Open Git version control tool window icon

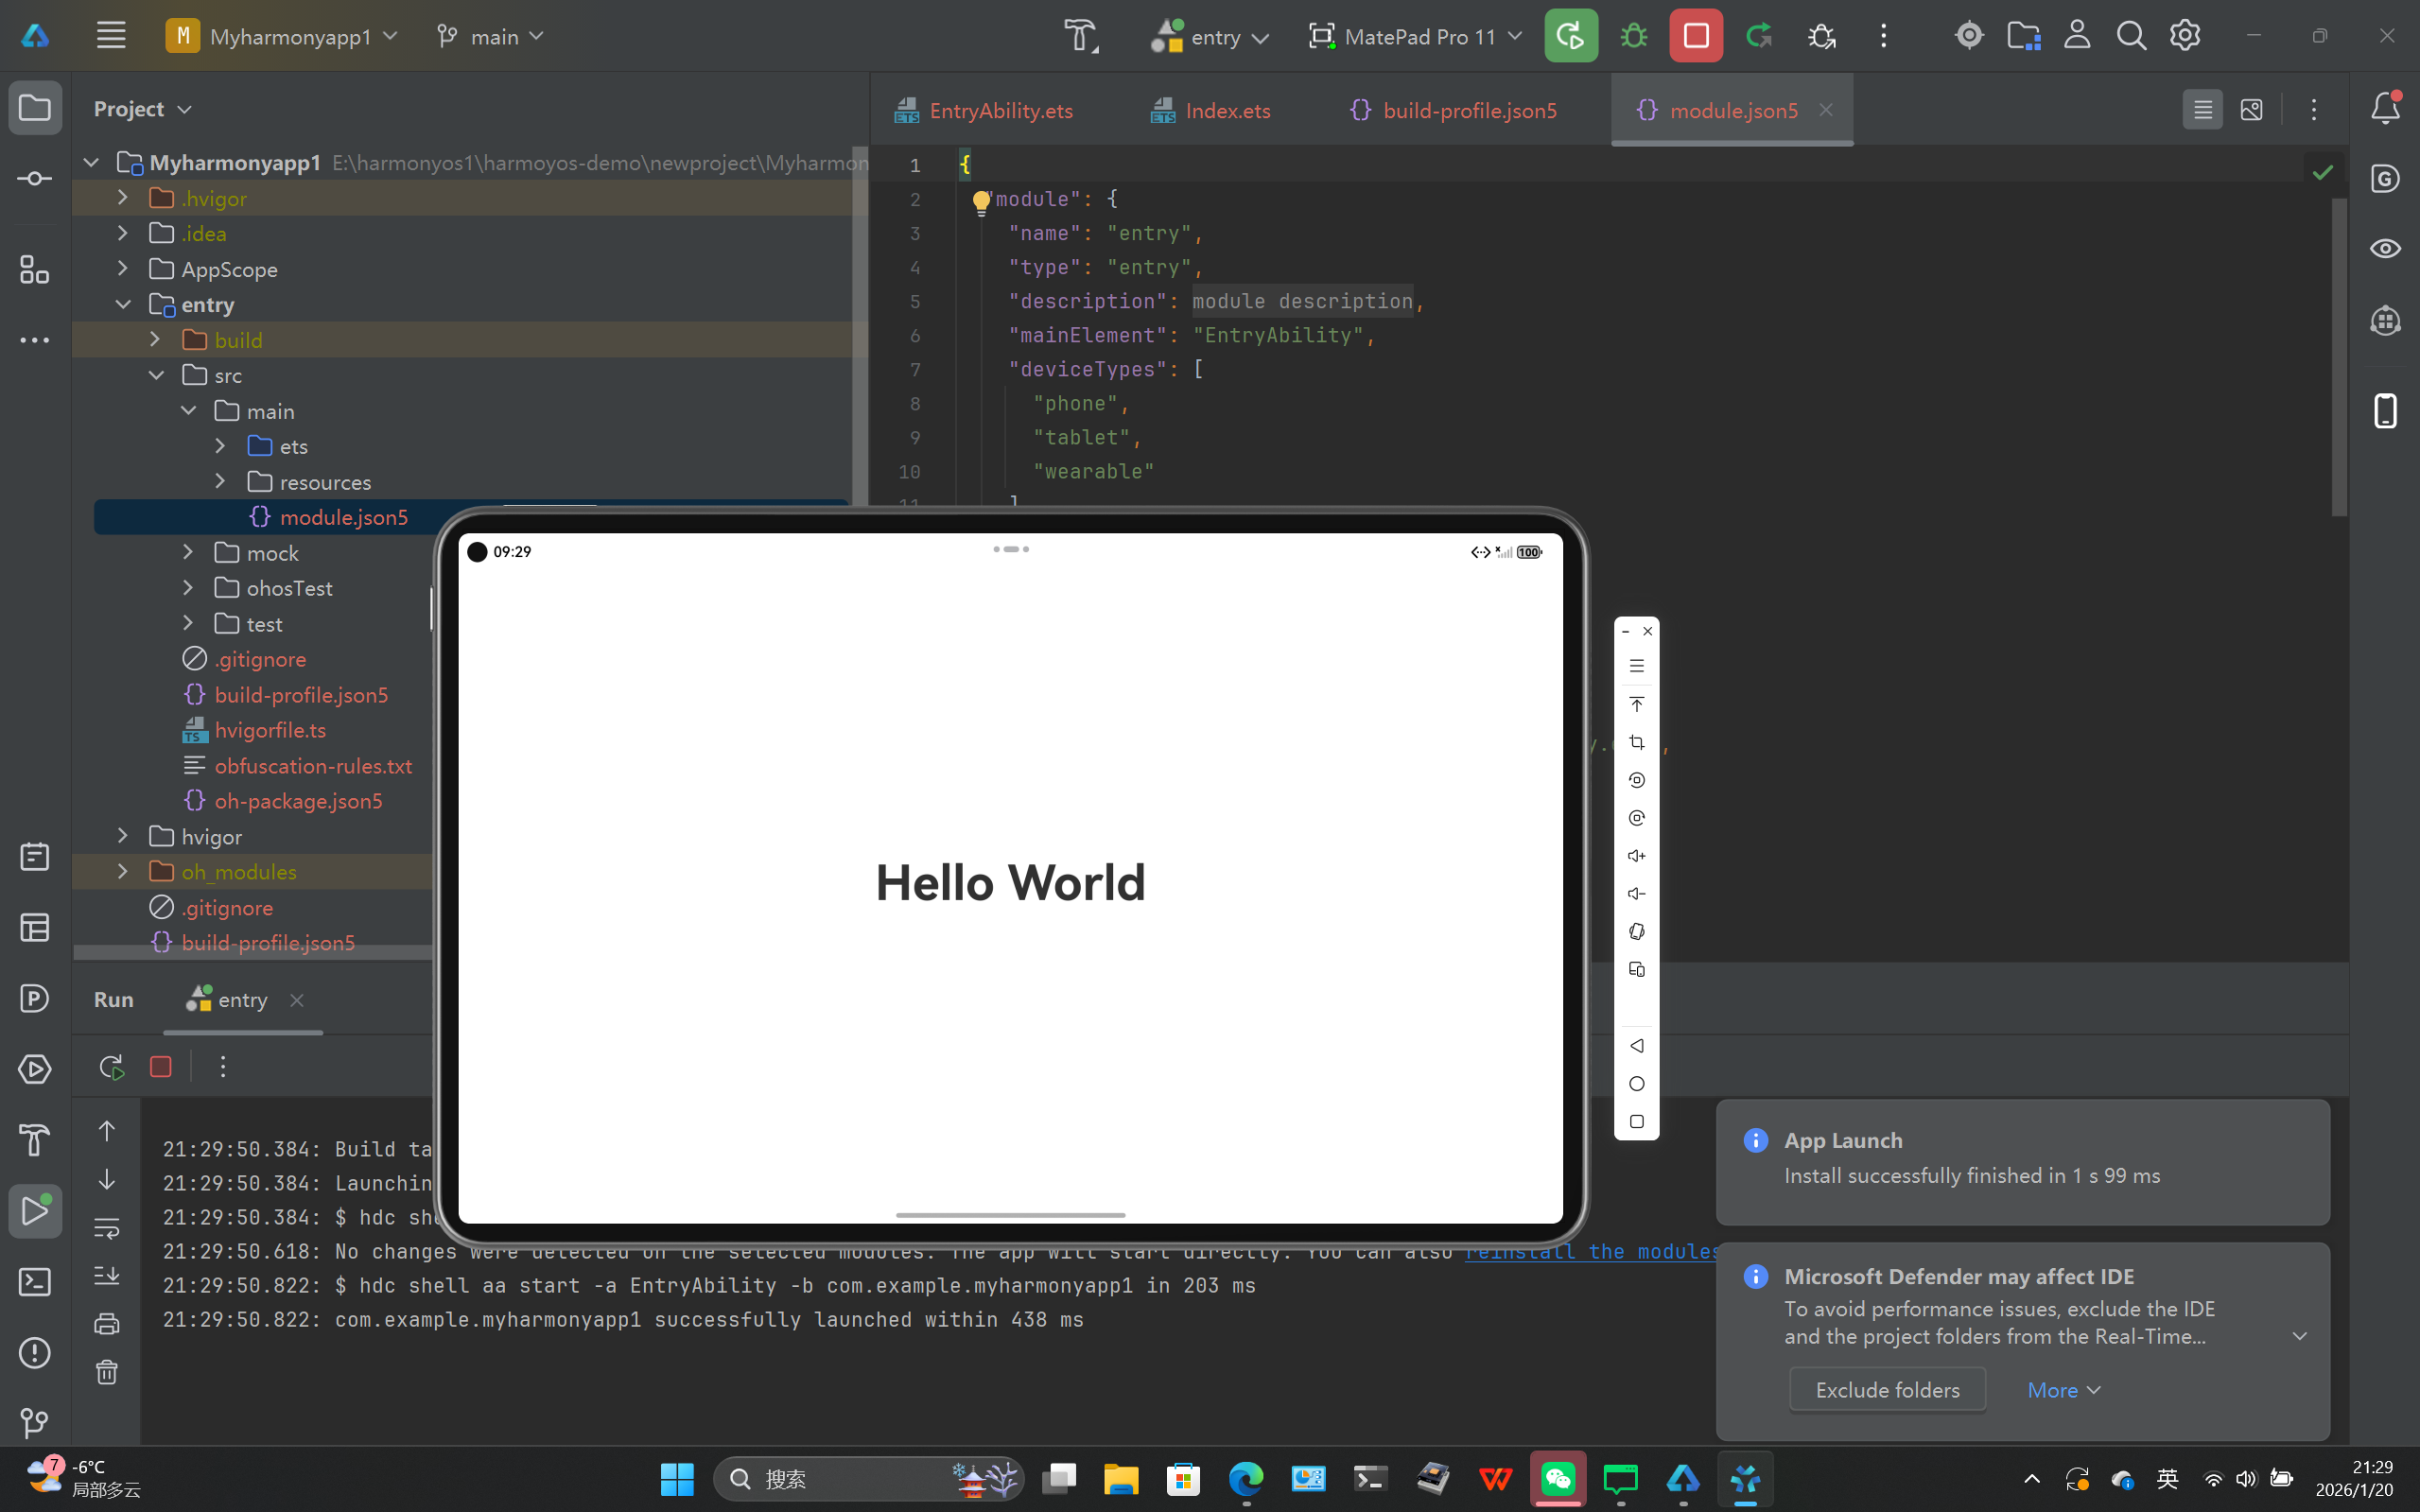coord(35,1422)
